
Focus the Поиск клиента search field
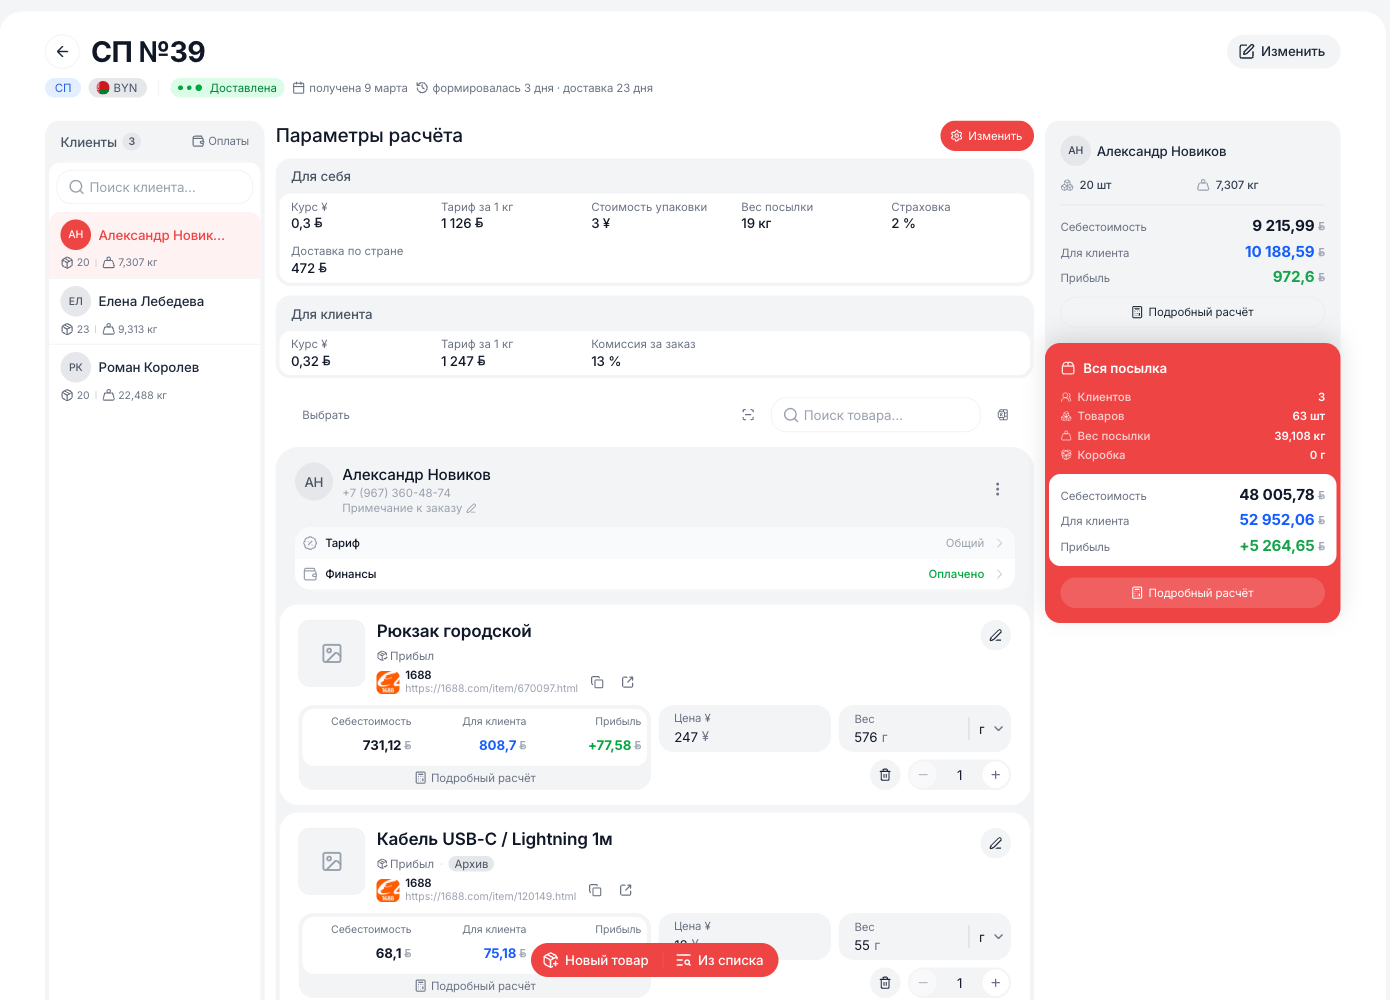coord(155,187)
